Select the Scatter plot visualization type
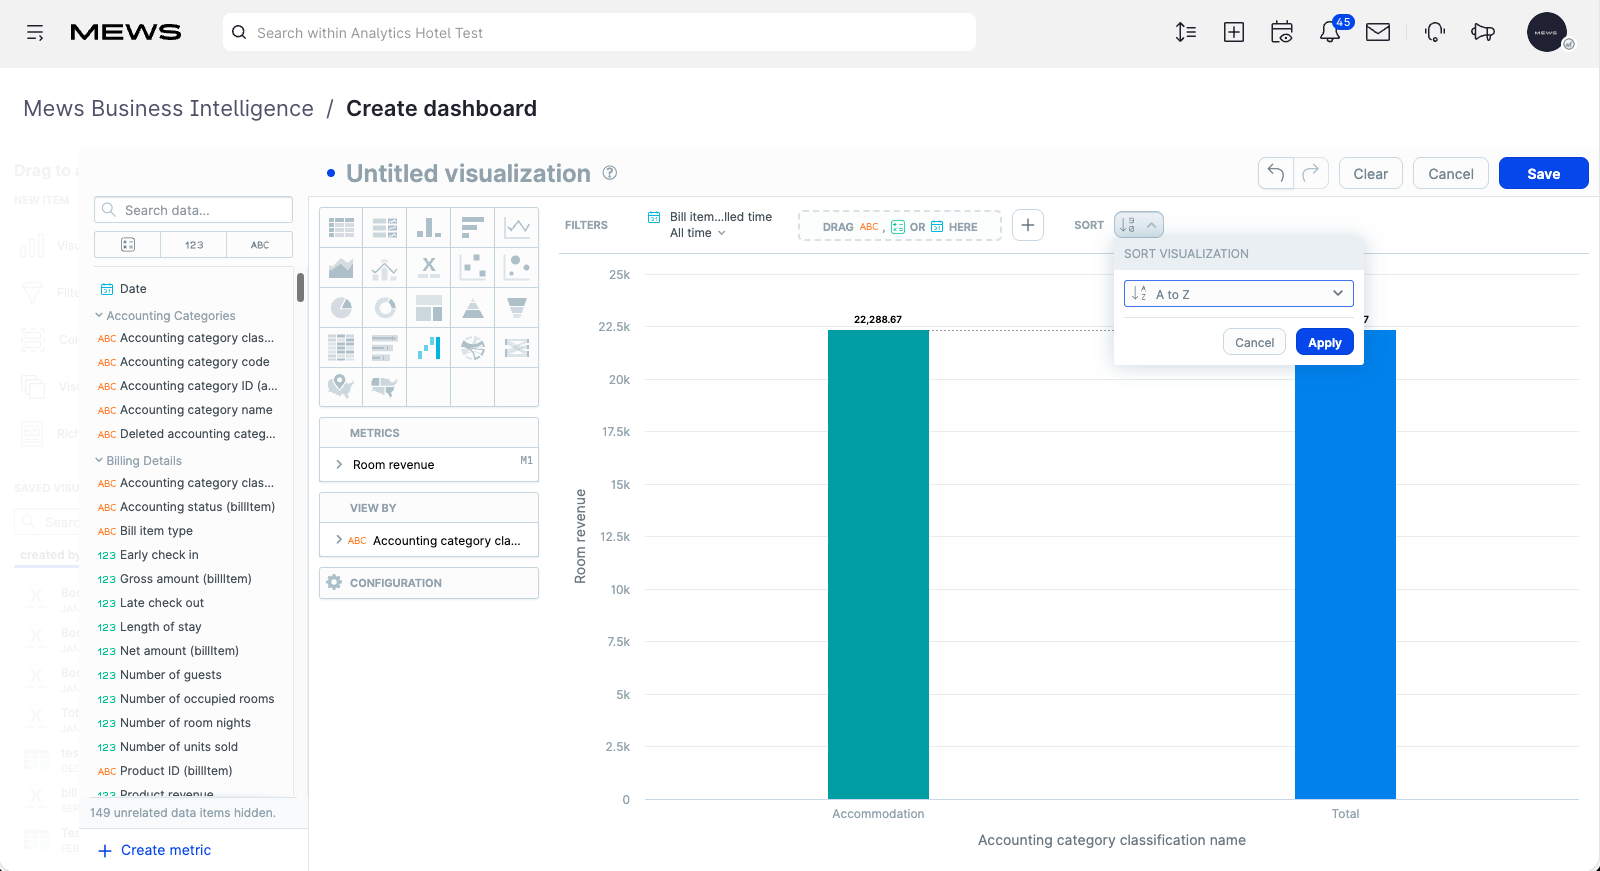The image size is (1600, 871). coord(473,267)
